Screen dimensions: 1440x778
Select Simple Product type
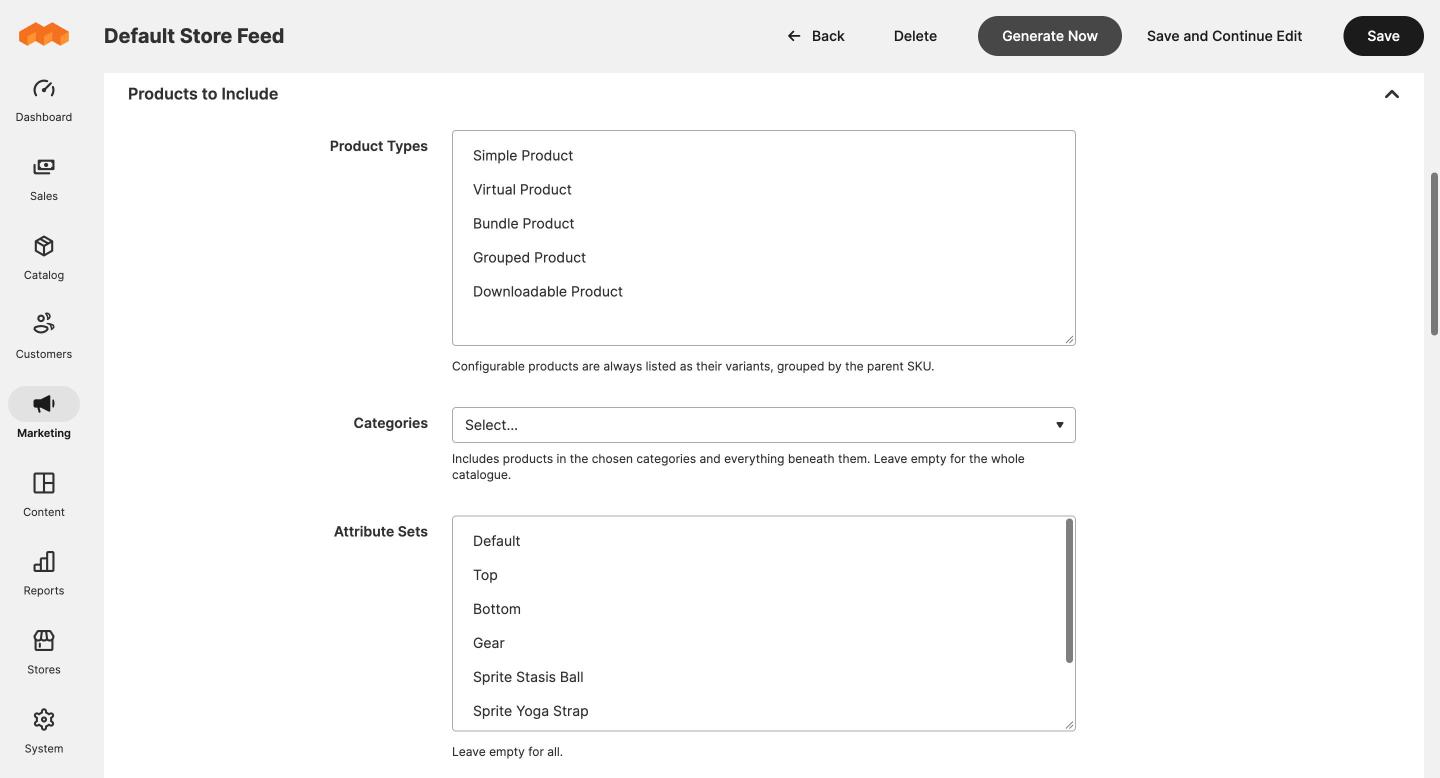763,155
